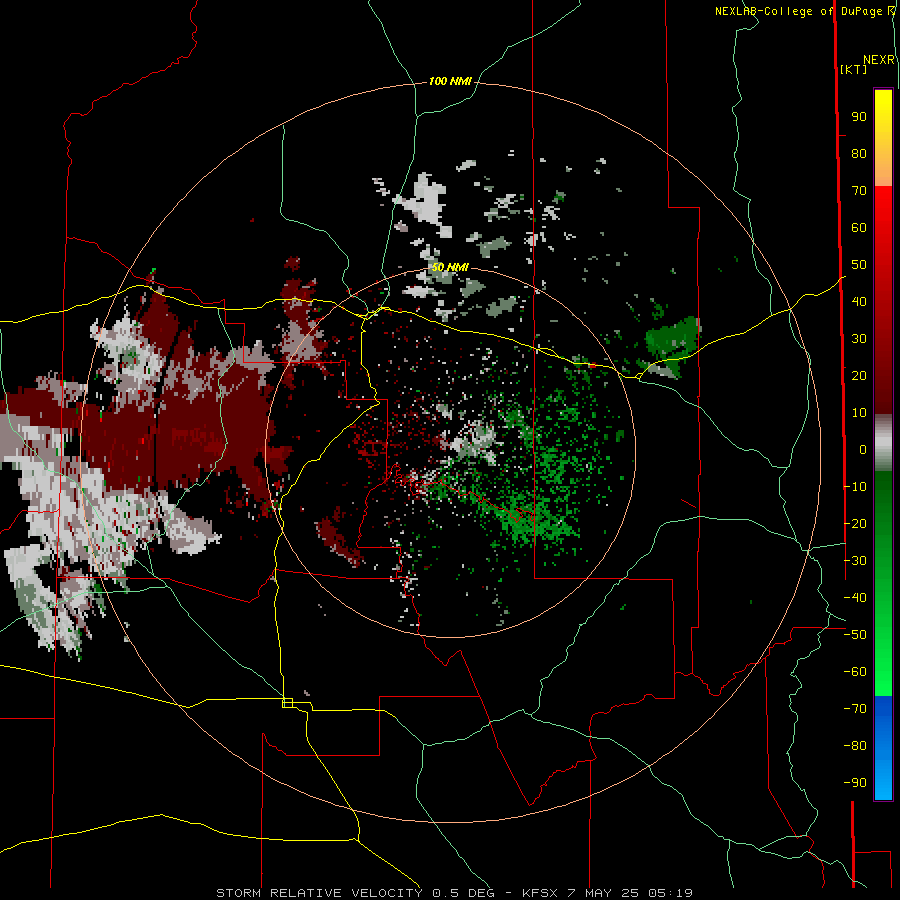Select the 50 value on velocity scale
Image resolution: width=900 pixels, height=900 pixels.
point(859,265)
